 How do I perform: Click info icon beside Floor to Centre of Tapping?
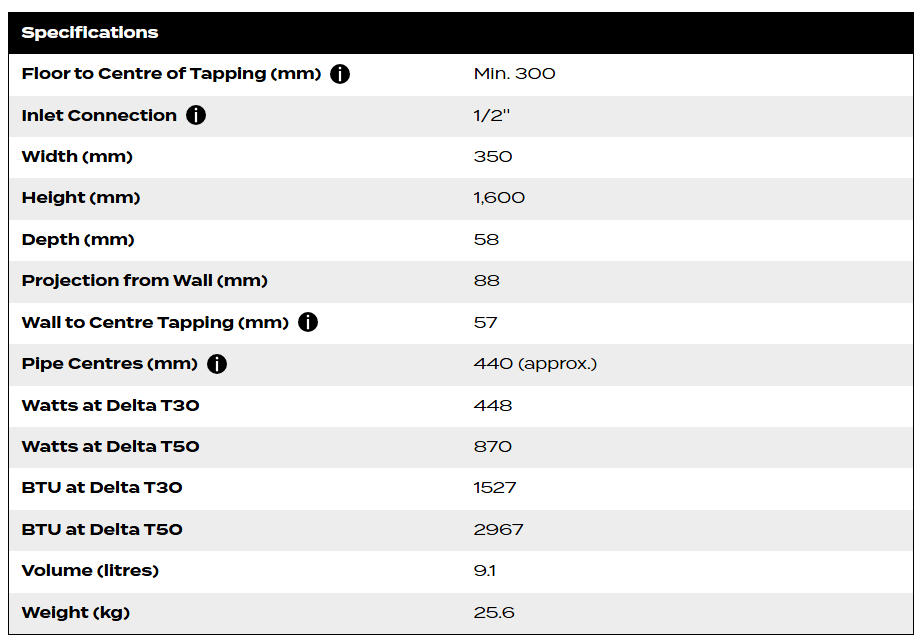(340, 74)
